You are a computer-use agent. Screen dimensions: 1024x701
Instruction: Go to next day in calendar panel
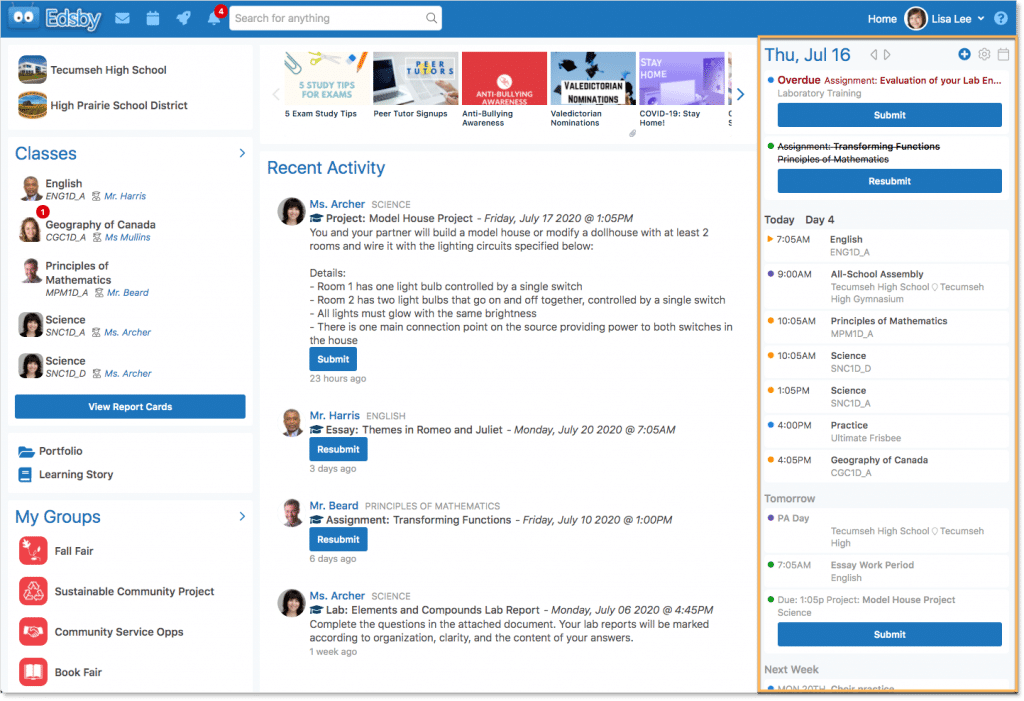[x=887, y=55]
